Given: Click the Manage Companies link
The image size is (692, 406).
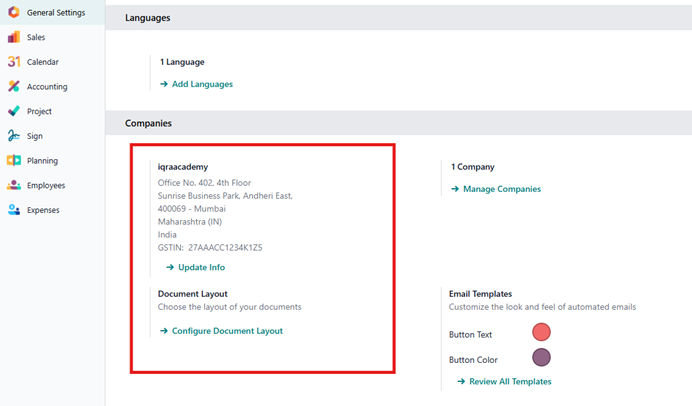Looking at the screenshot, I should point(501,189).
